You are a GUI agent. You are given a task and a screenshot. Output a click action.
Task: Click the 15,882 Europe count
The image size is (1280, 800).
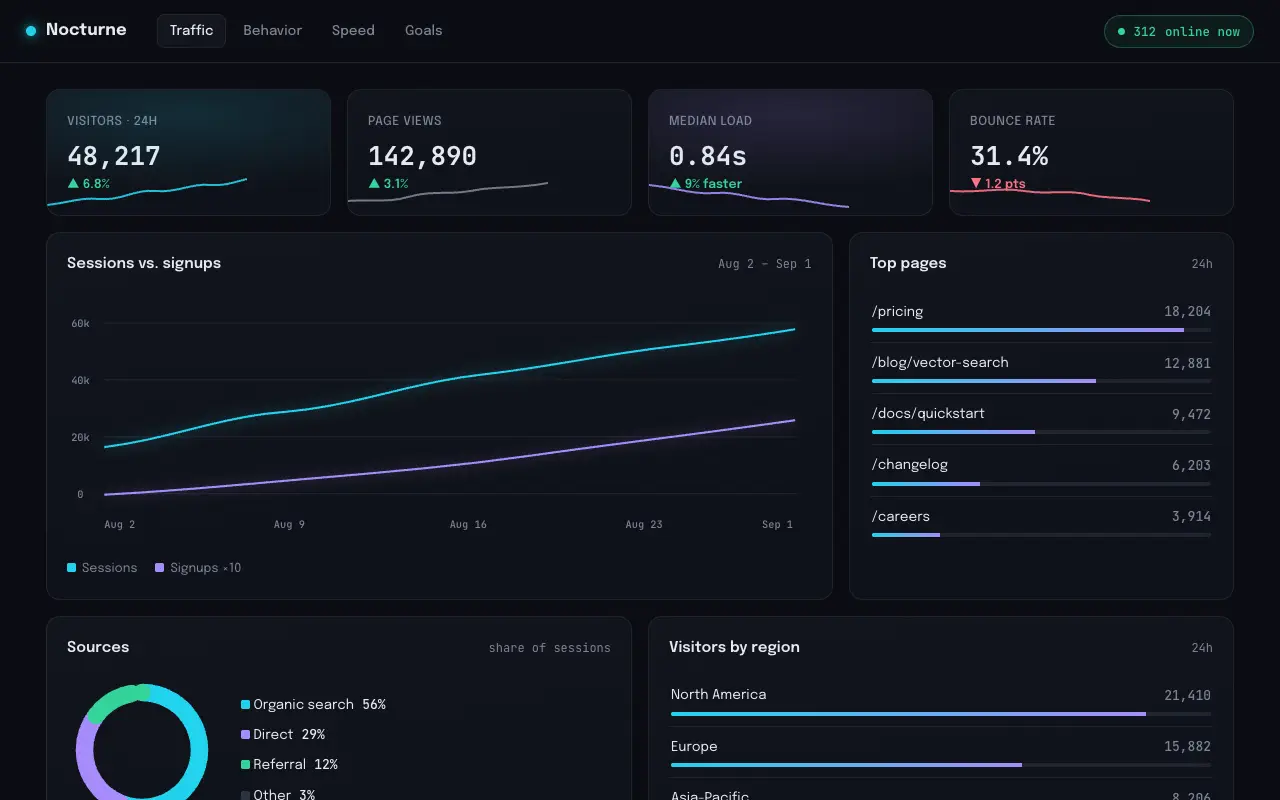tap(1187, 747)
